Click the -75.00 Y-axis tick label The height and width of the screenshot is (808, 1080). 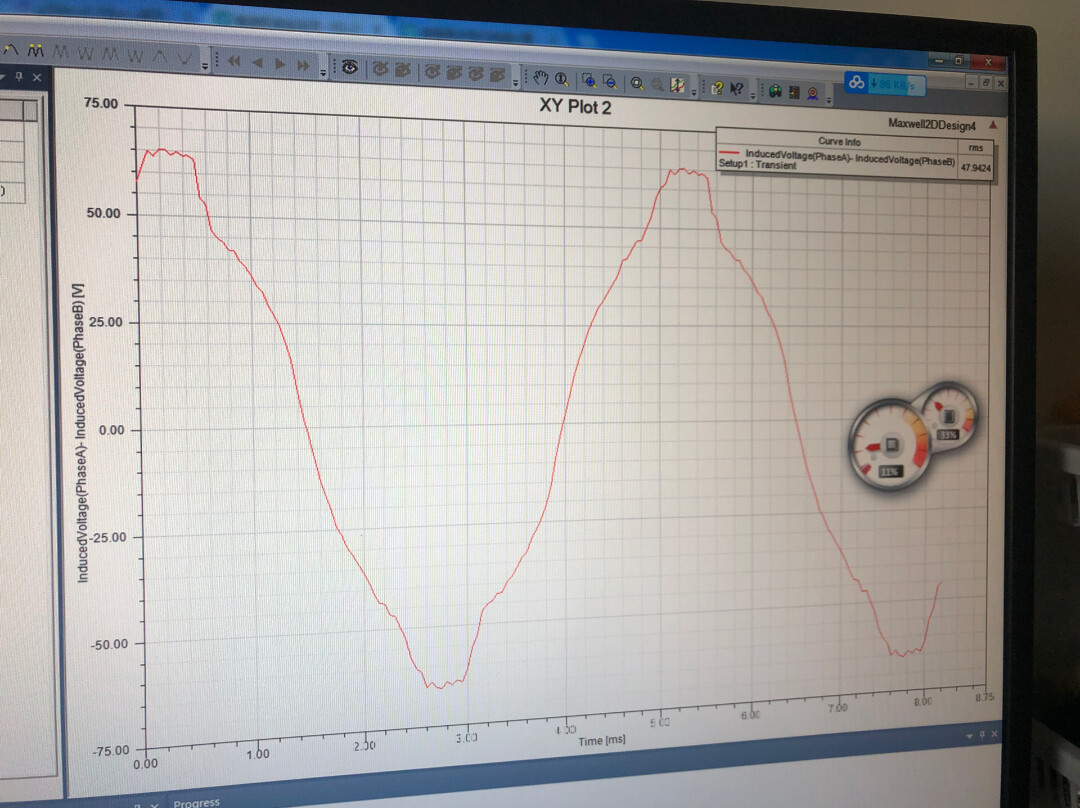(x=111, y=750)
